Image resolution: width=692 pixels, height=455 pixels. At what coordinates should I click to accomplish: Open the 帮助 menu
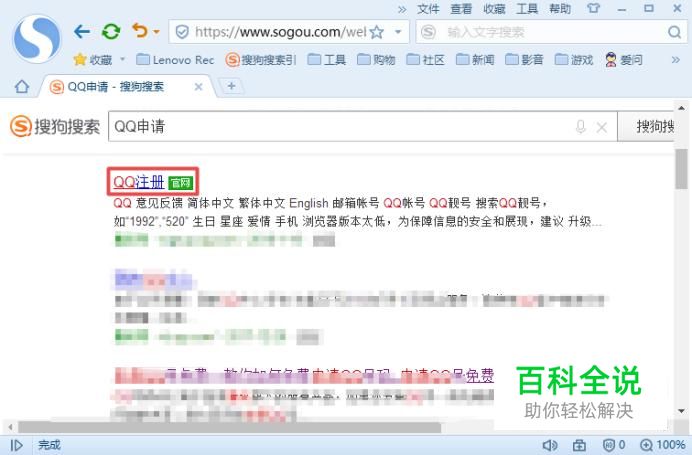[x=560, y=9]
